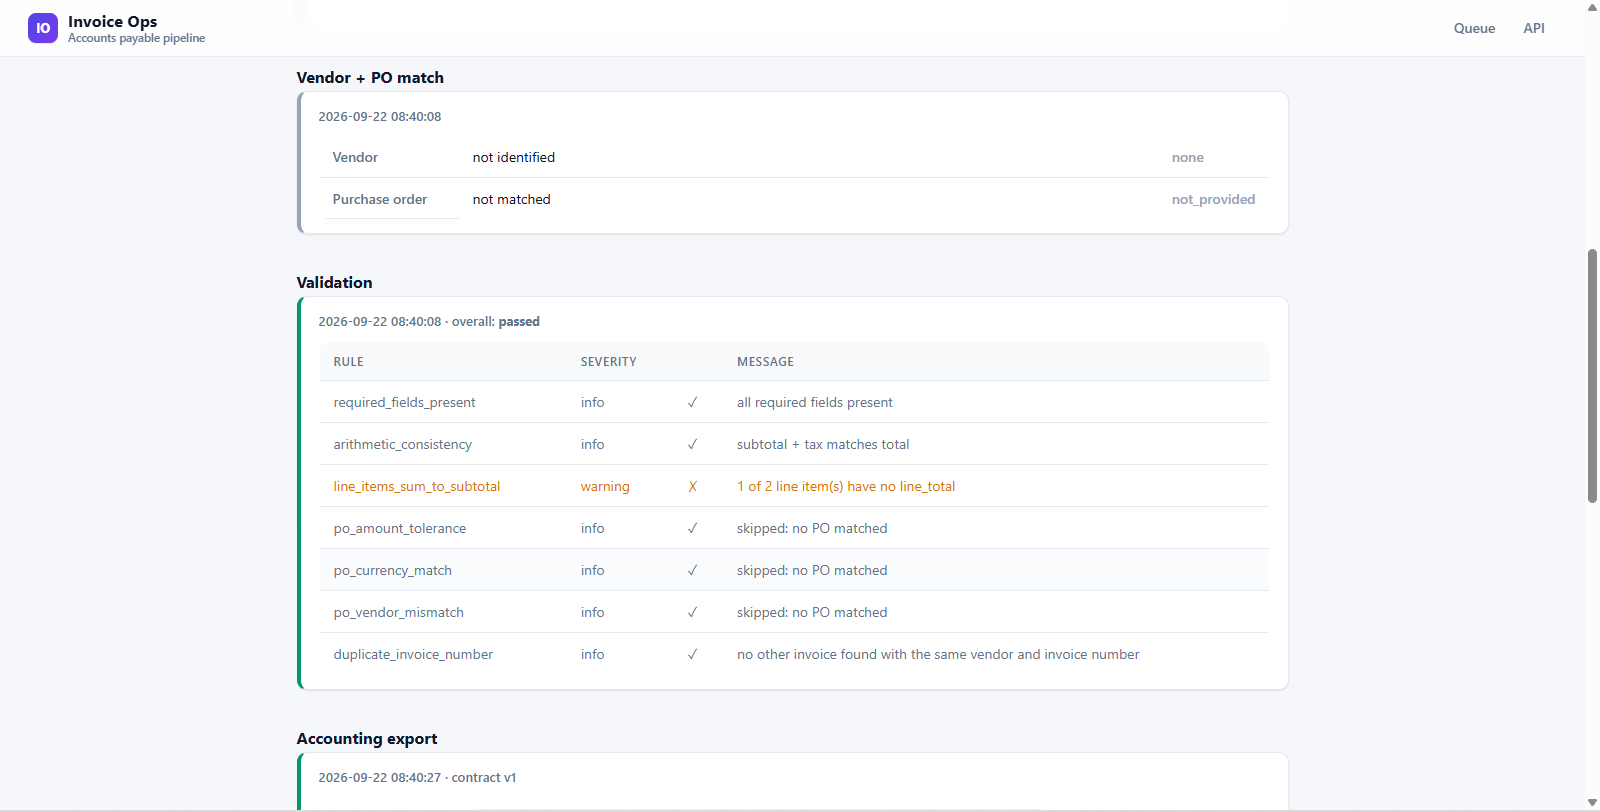Click the 'contract v1' export timestamp line
Viewport: 1600px width, 812px height.
[417, 777]
